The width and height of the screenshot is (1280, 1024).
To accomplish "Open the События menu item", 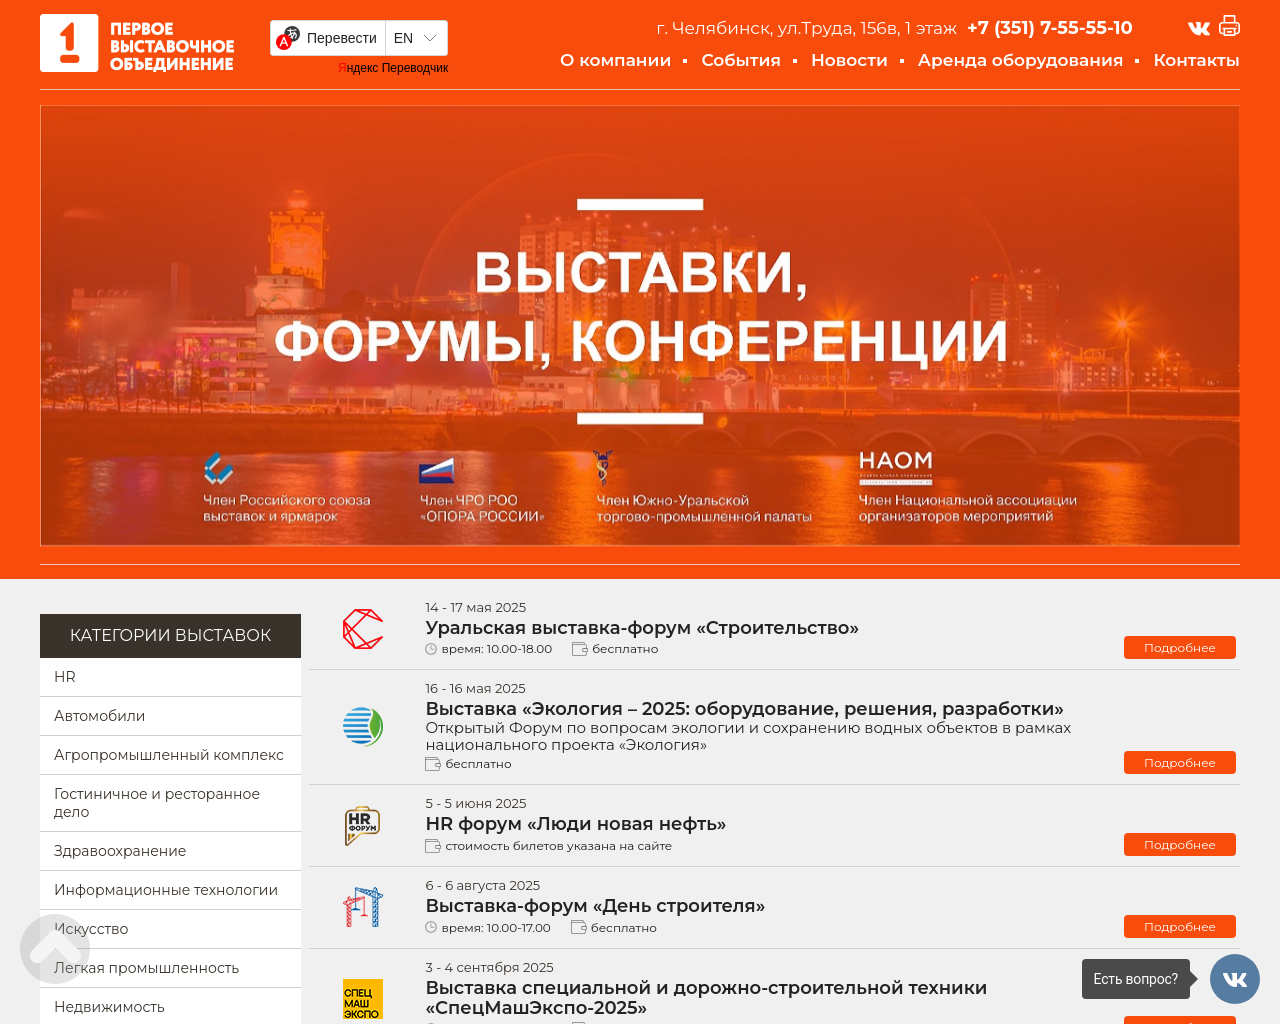I will point(741,60).
